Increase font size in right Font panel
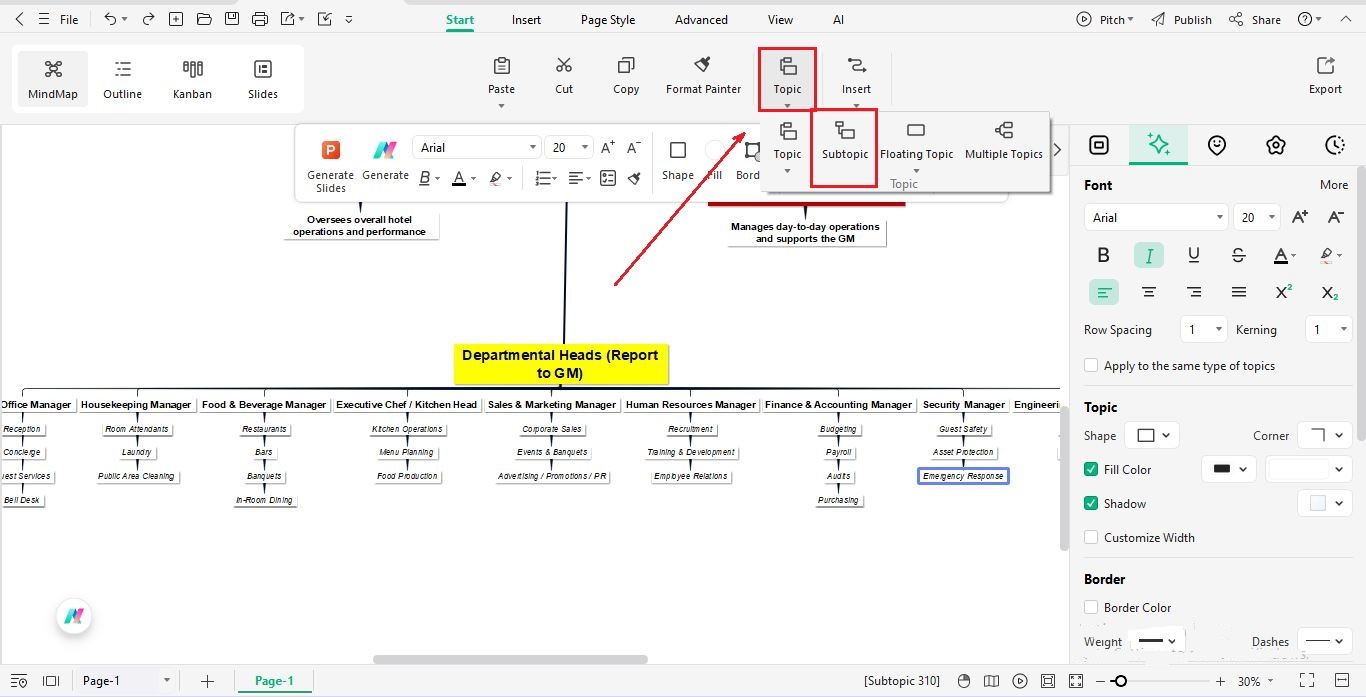This screenshot has width=1366, height=697. click(1300, 217)
